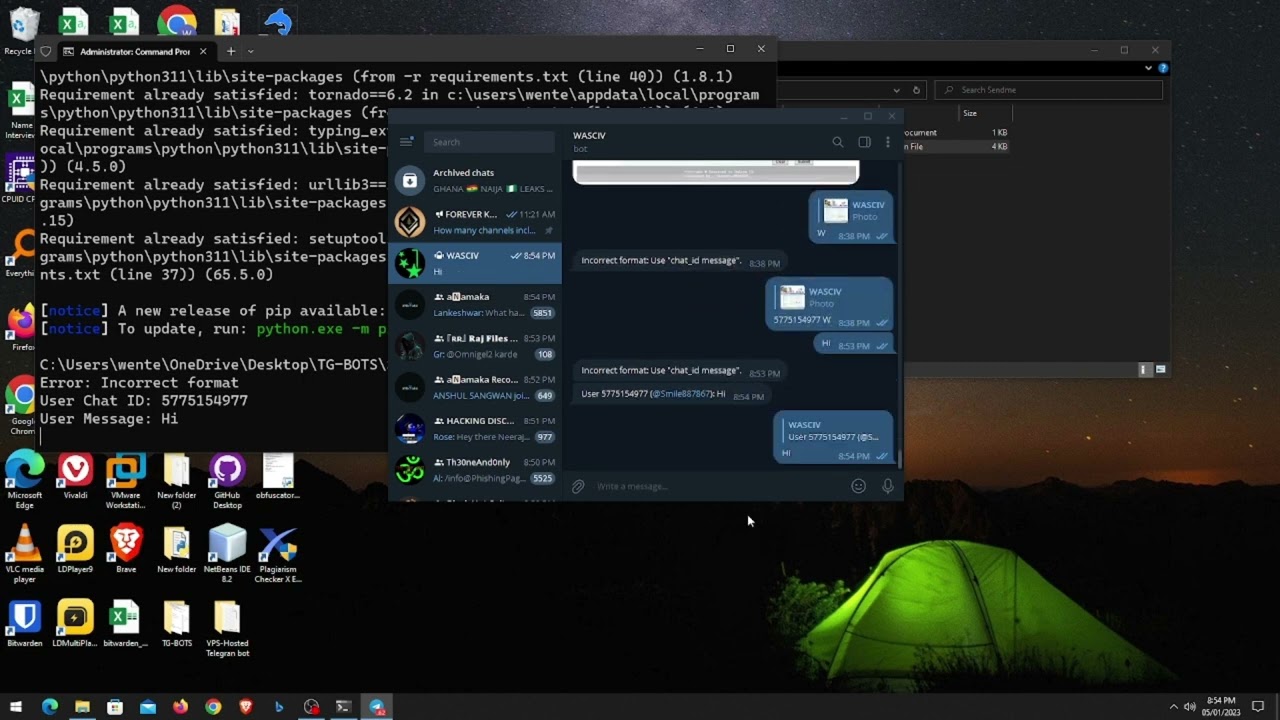This screenshot has height=720, width=1280.
Task: Open the taskbar clock showing 8:54 PM
Action: 1221,707
